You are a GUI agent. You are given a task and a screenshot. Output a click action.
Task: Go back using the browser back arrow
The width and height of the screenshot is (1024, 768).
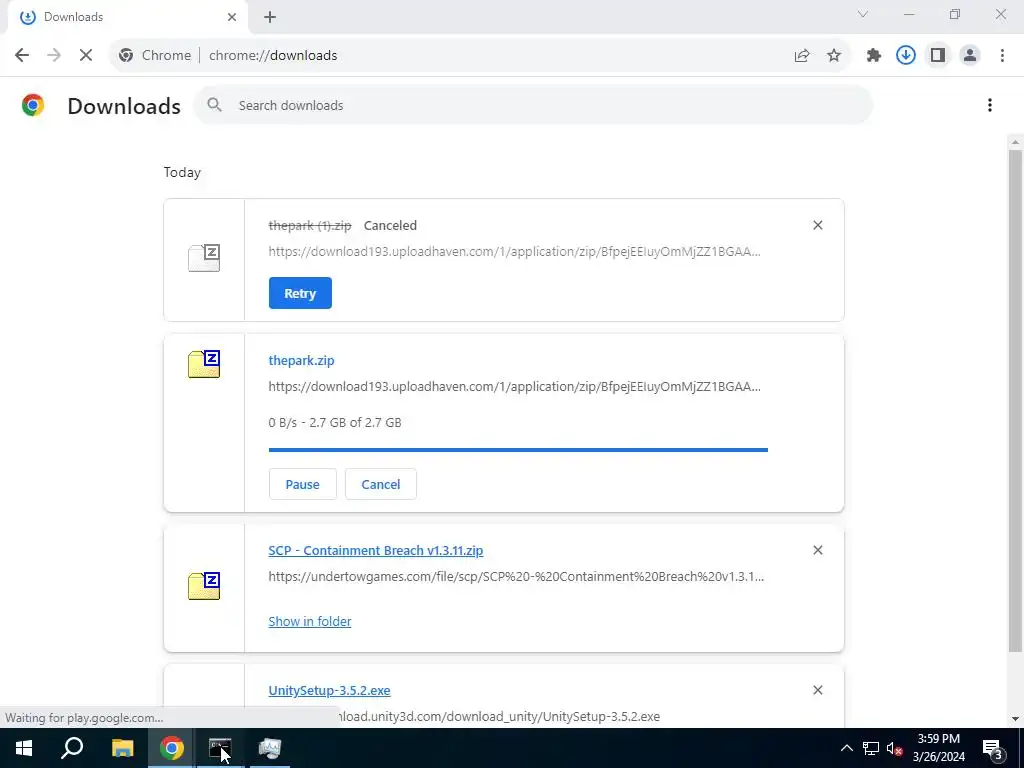[x=22, y=56]
